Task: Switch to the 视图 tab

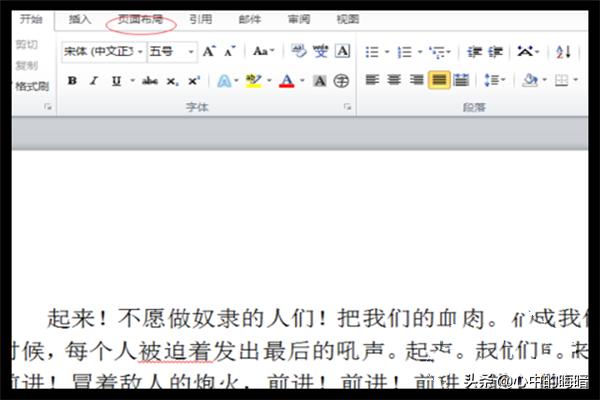Action: tap(348, 19)
